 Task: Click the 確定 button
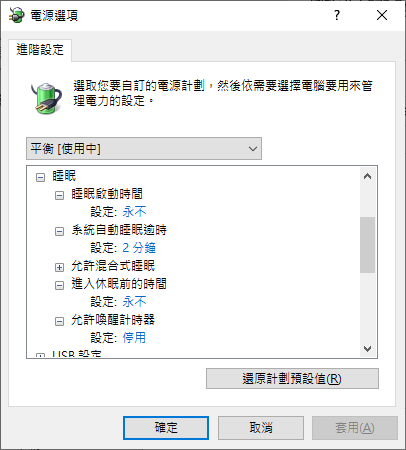coord(166,428)
